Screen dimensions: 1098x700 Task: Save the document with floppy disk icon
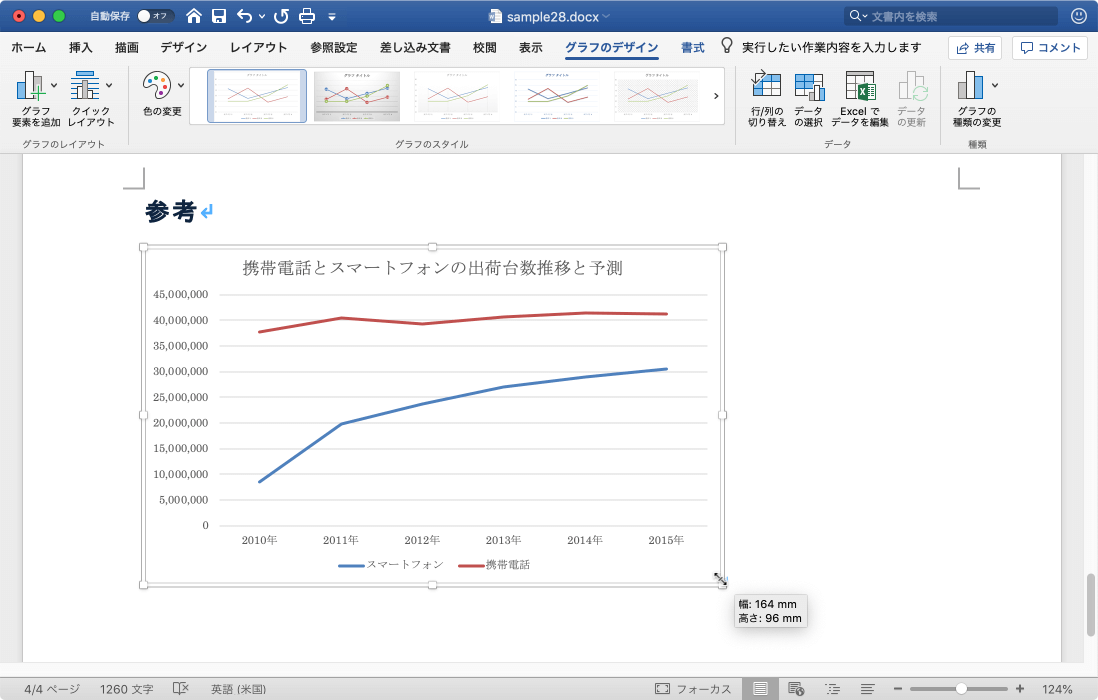(x=219, y=16)
